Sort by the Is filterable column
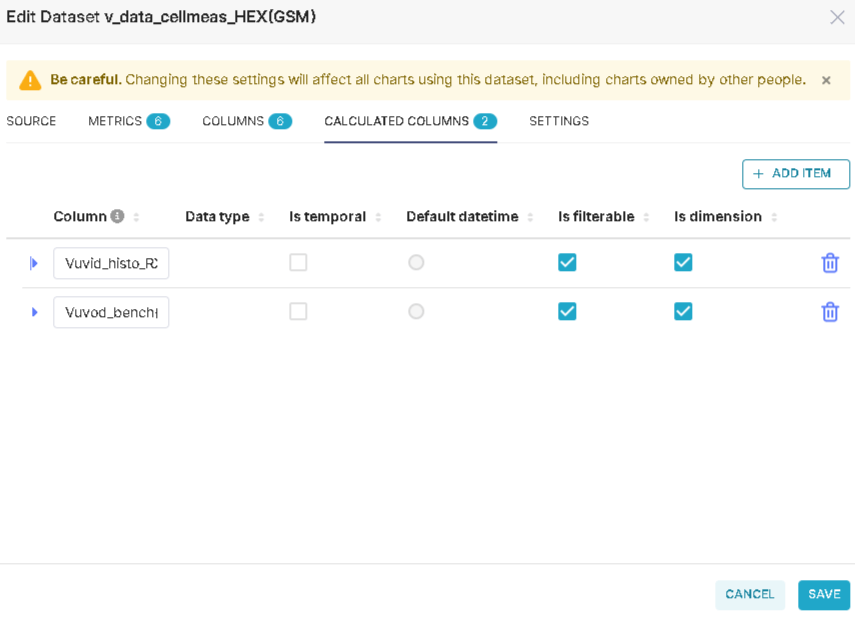 (x=646, y=218)
